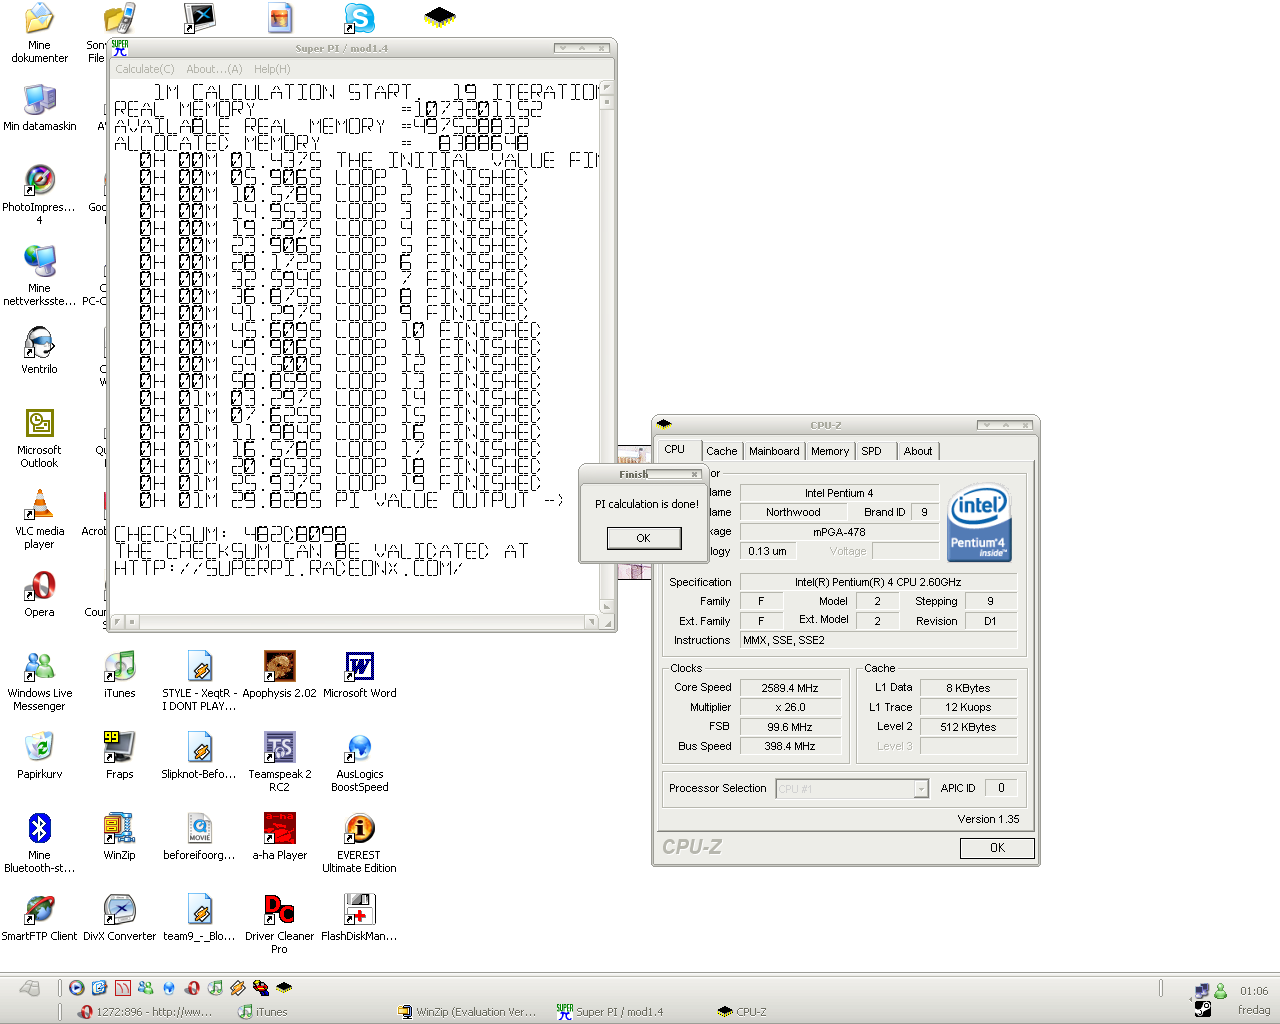This screenshot has width=1280, height=1024.
Task: Open the team9_-_Blo… desktop file
Action: click(199, 917)
